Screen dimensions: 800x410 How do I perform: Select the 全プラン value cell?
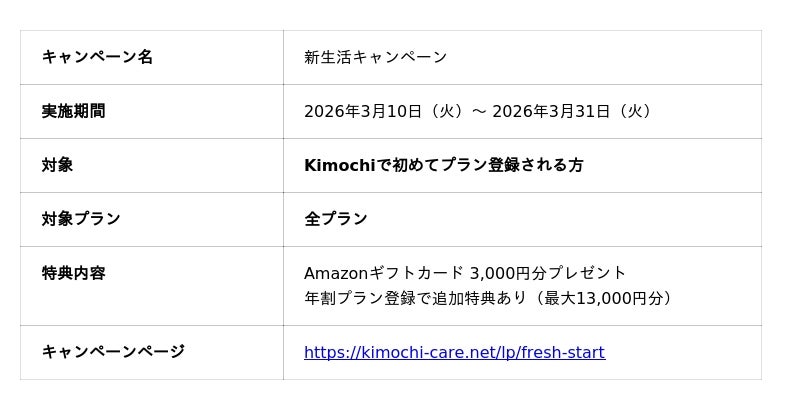pos(336,219)
